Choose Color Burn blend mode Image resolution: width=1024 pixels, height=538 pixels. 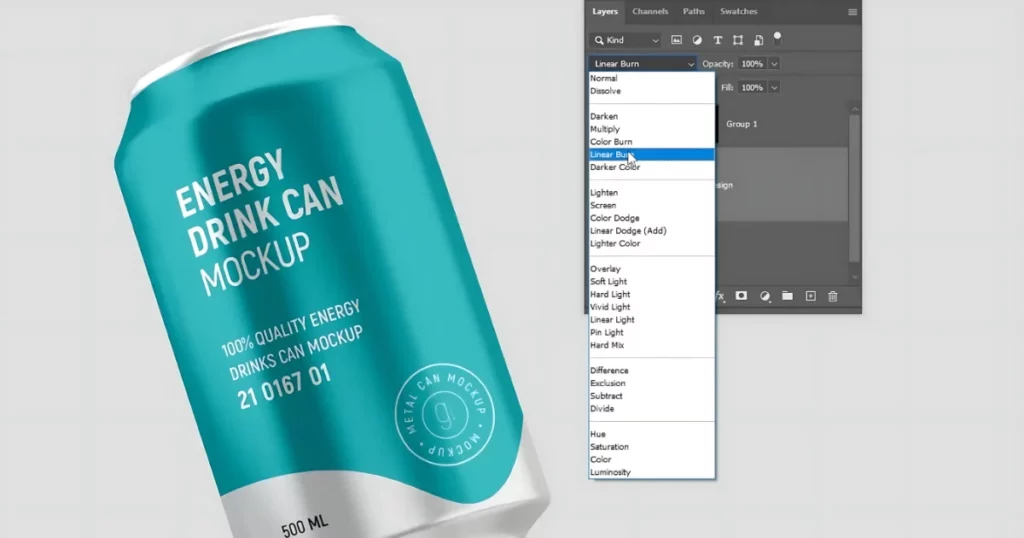click(x=652, y=142)
